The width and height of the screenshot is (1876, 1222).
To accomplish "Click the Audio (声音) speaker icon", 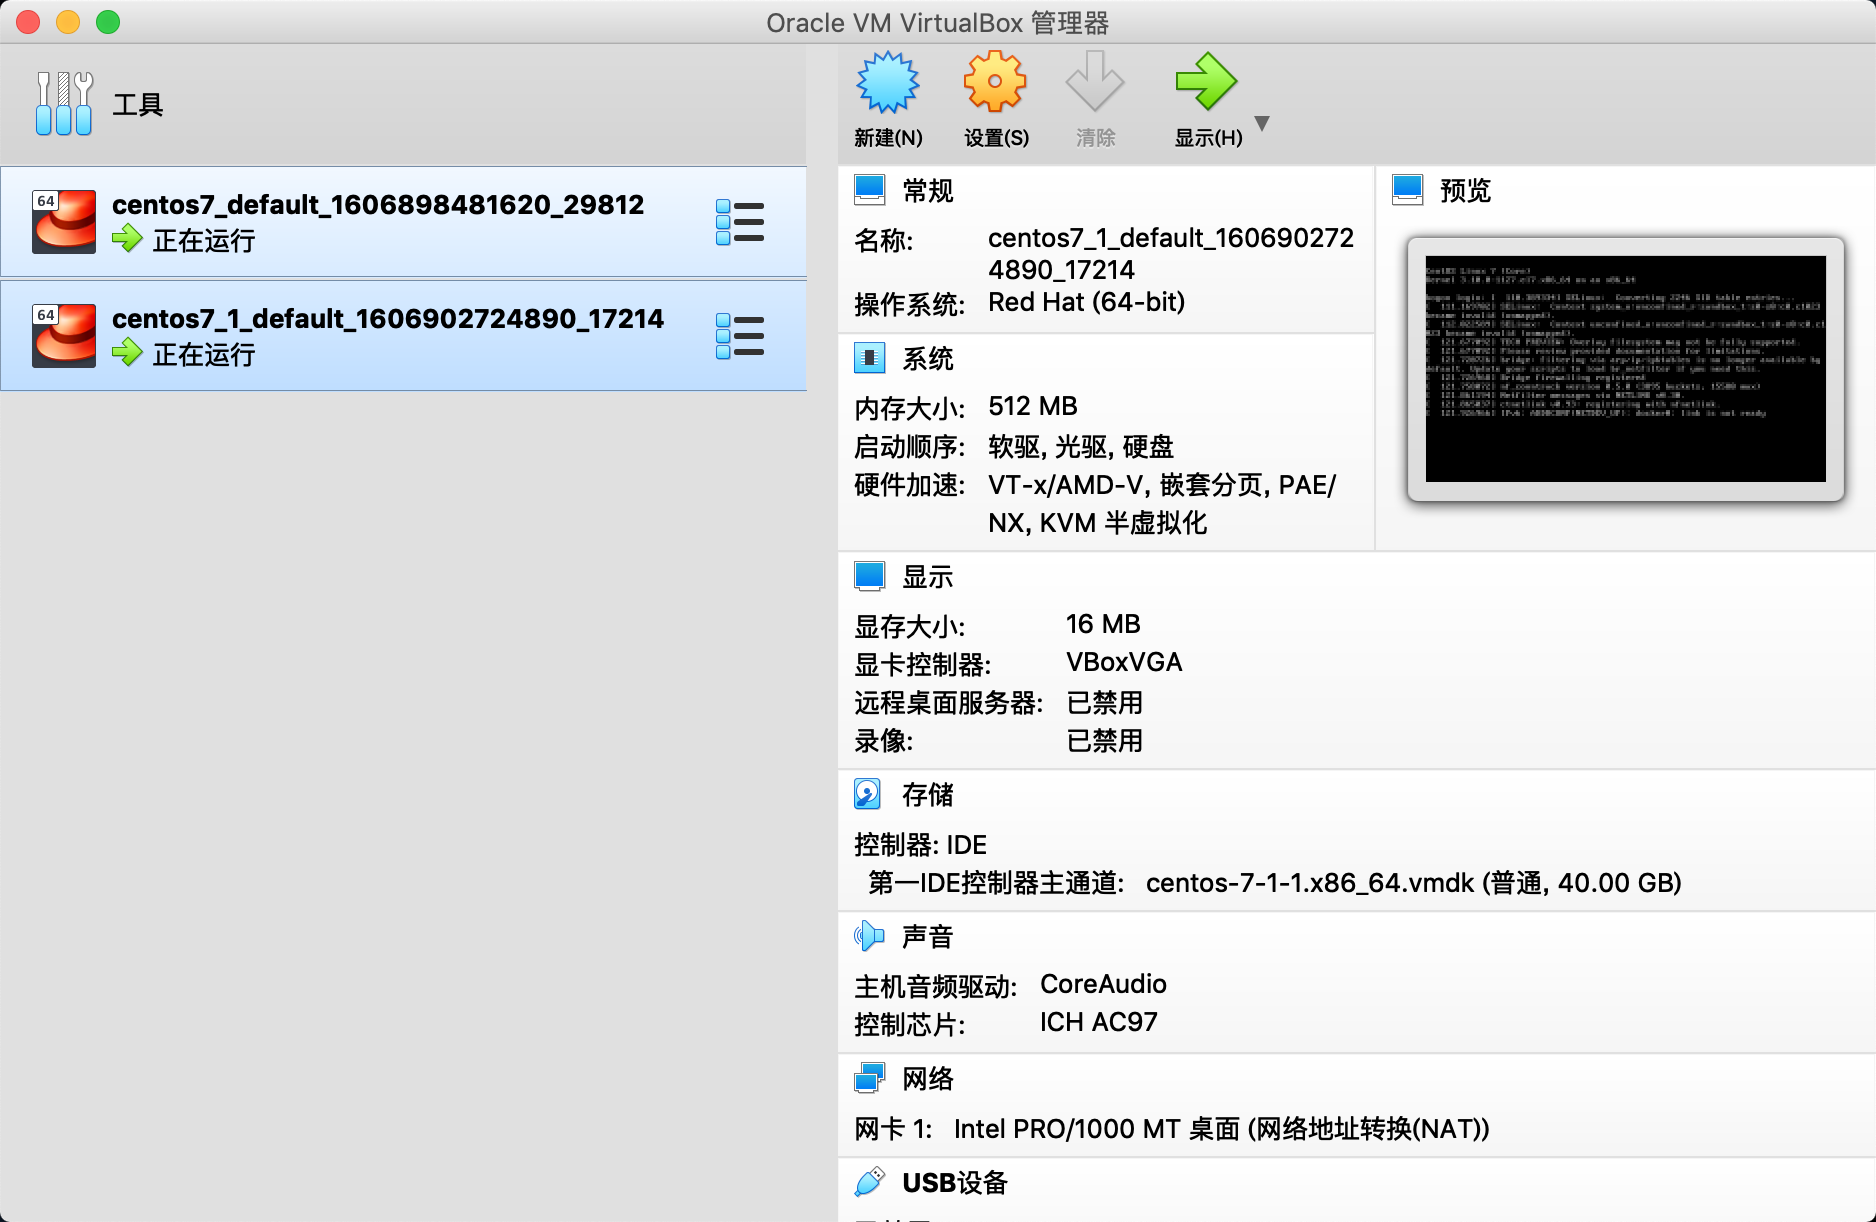I will 870,936.
